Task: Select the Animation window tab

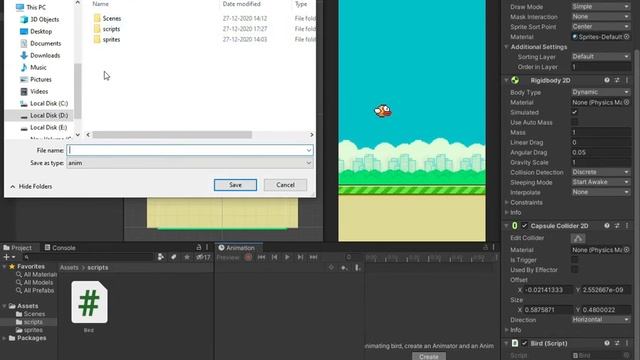Action: pyautogui.click(x=236, y=248)
